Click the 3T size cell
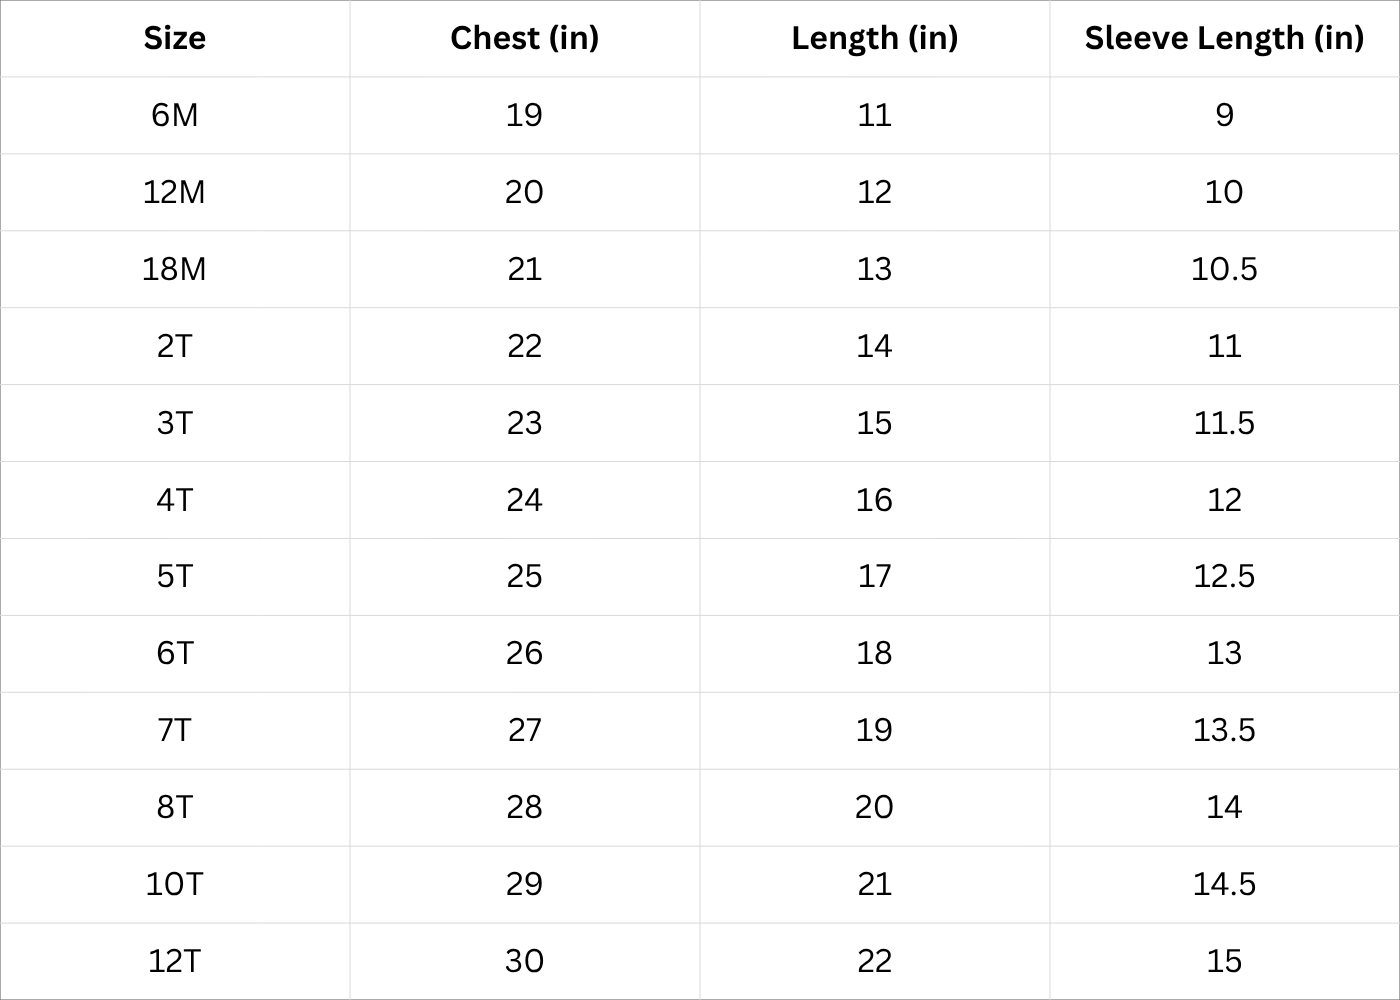 point(175,423)
